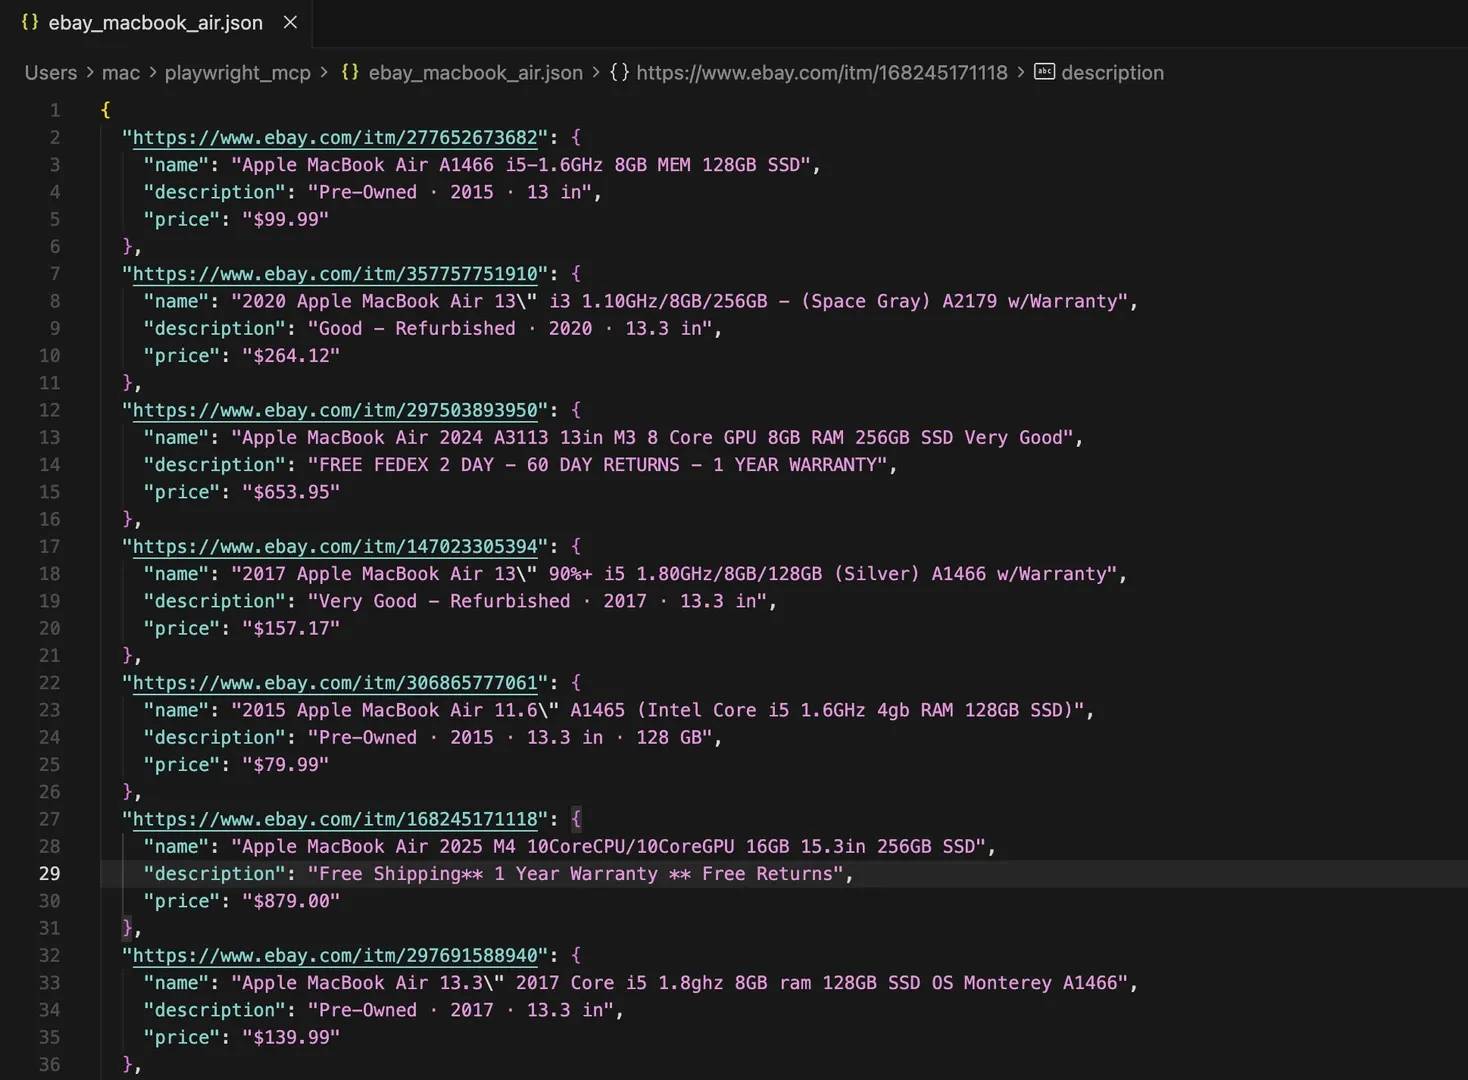Click the JSON braces icon in the breadcrumb
This screenshot has width=1468, height=1080.
pyautogui.click(x=350, y=72)
